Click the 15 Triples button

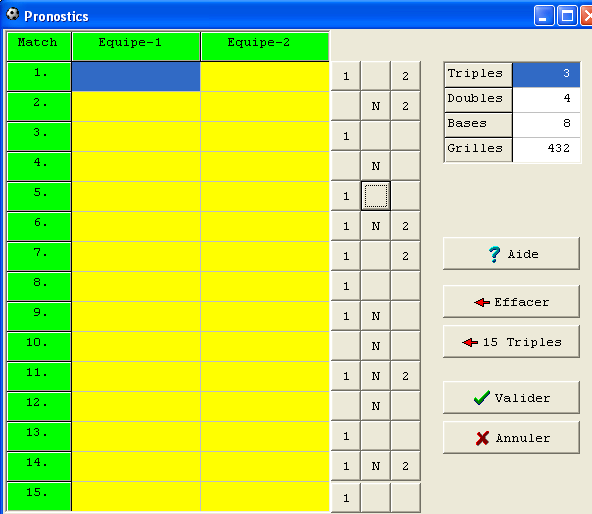coord(511,342)
